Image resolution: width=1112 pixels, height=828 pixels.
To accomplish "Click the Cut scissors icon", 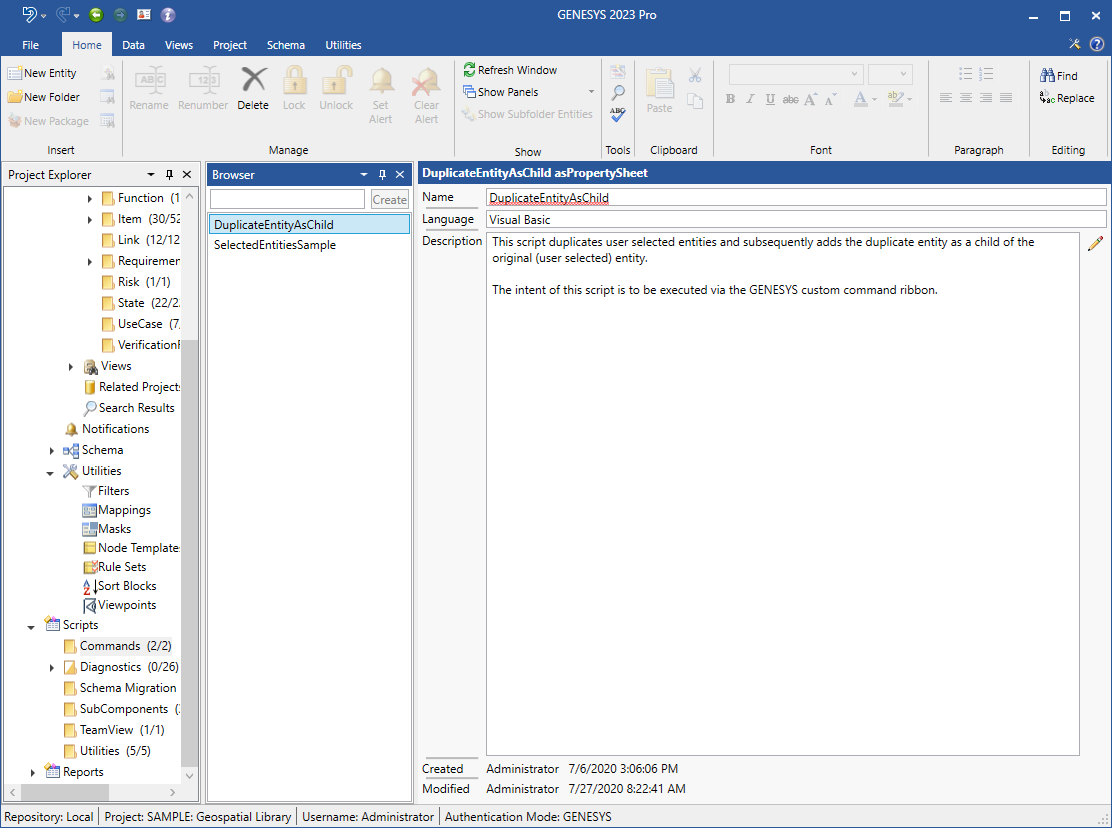I will (x=695, y=75).
